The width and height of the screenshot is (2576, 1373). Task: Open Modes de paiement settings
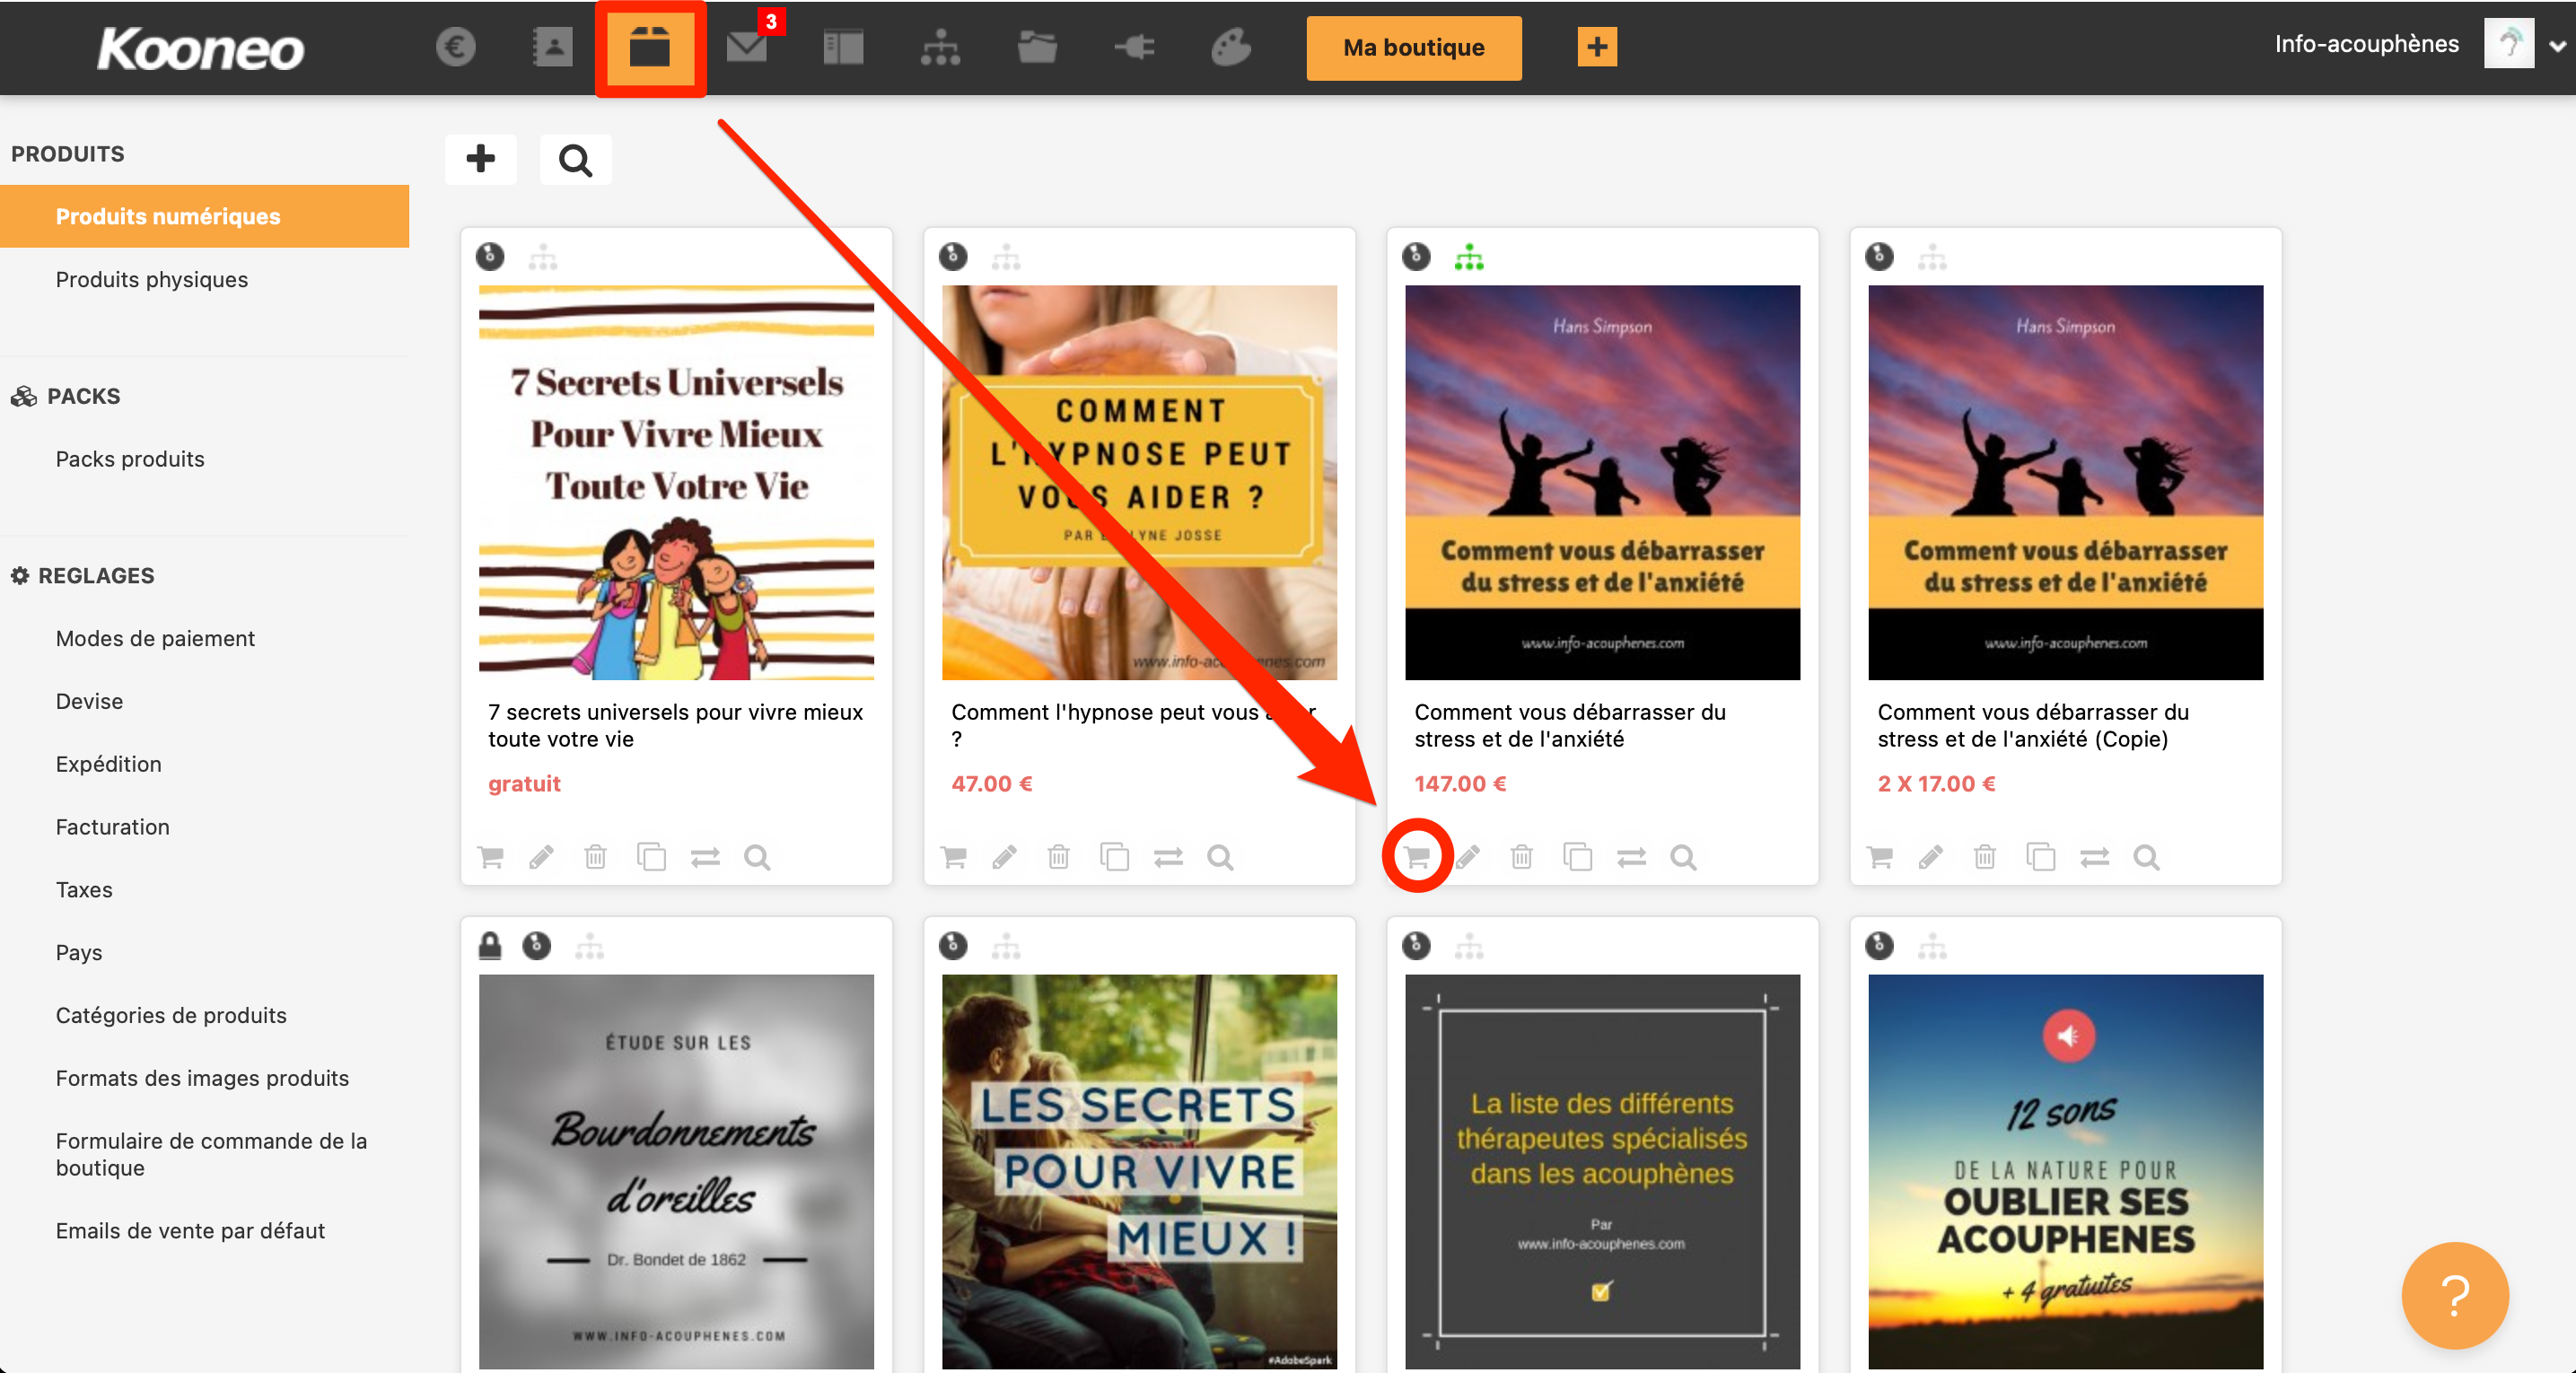155,638
